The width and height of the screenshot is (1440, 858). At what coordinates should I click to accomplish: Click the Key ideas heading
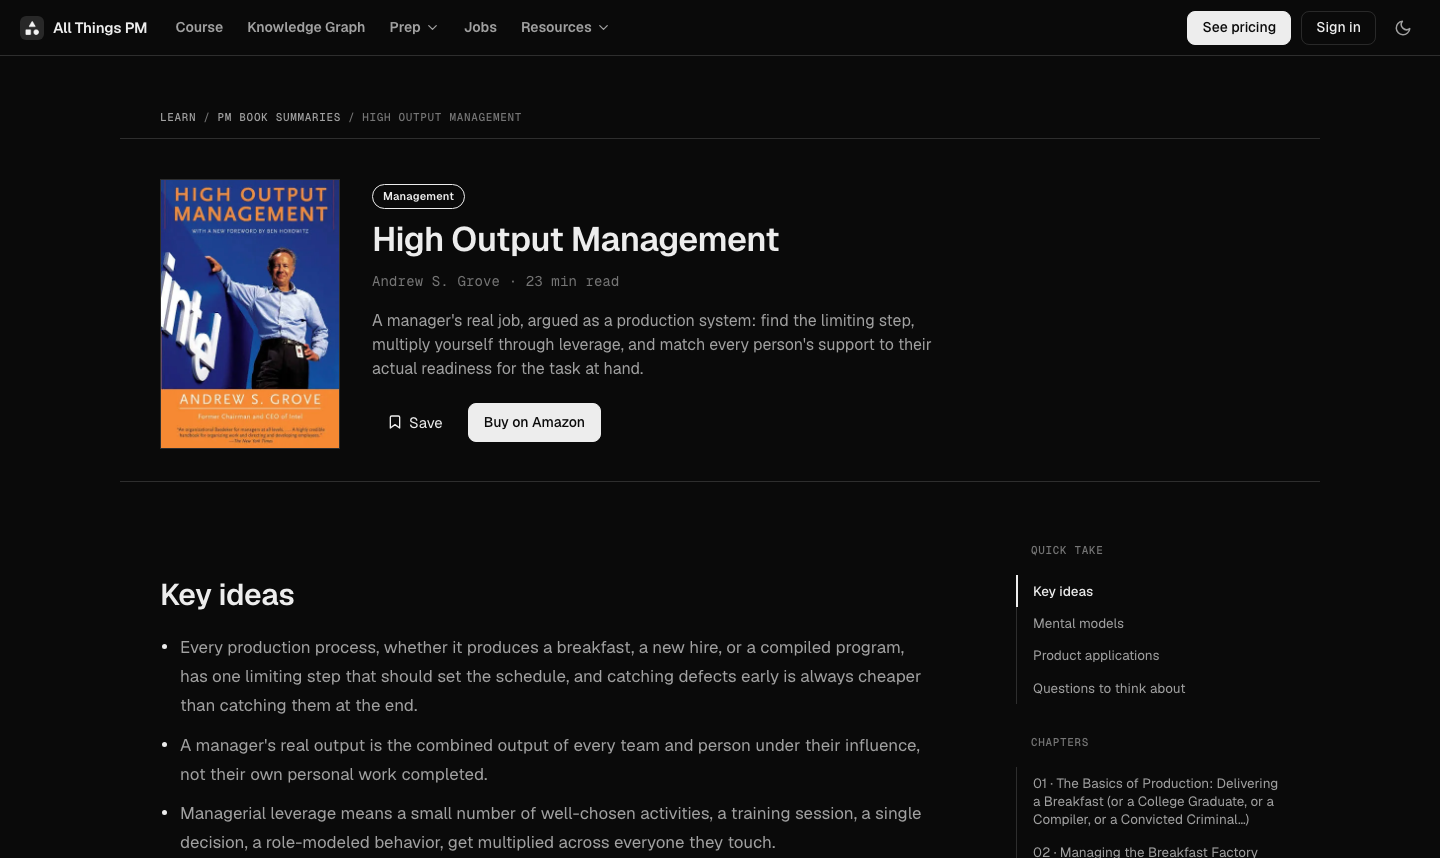[x=227, y=595]
